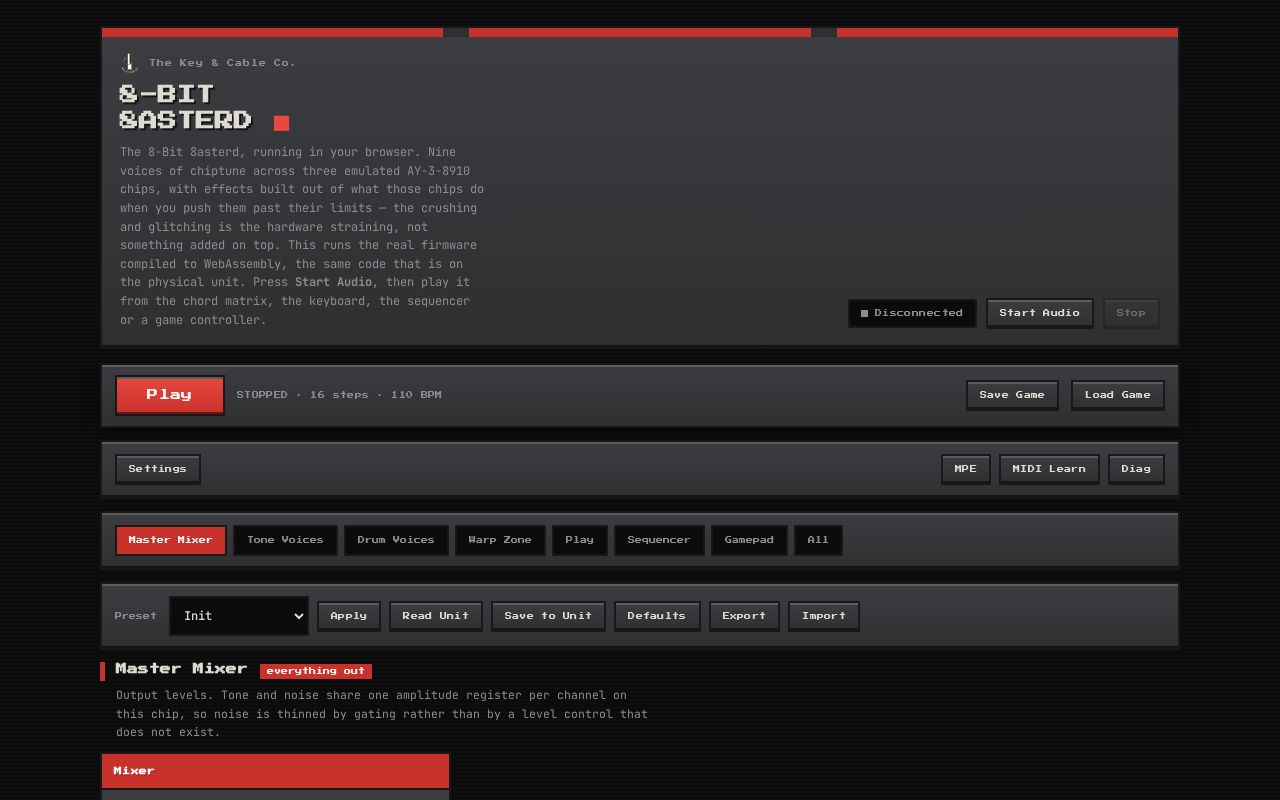
Task: Import a preset file
Action: tap(823, 616)
